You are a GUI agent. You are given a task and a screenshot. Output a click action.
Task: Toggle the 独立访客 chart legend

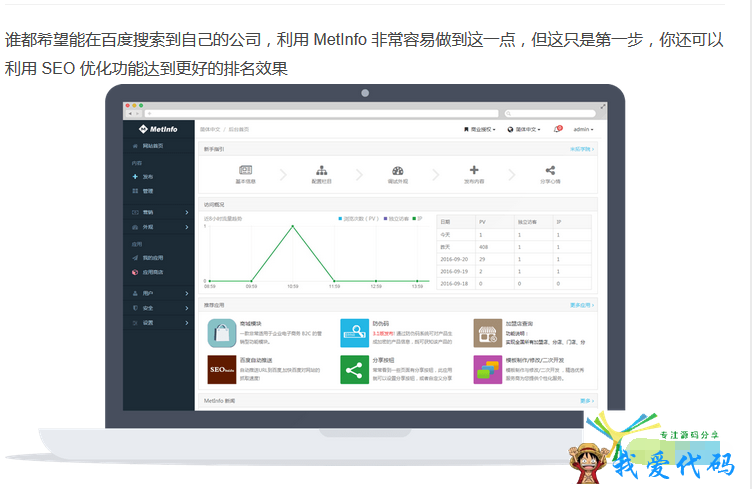point(396,219)
